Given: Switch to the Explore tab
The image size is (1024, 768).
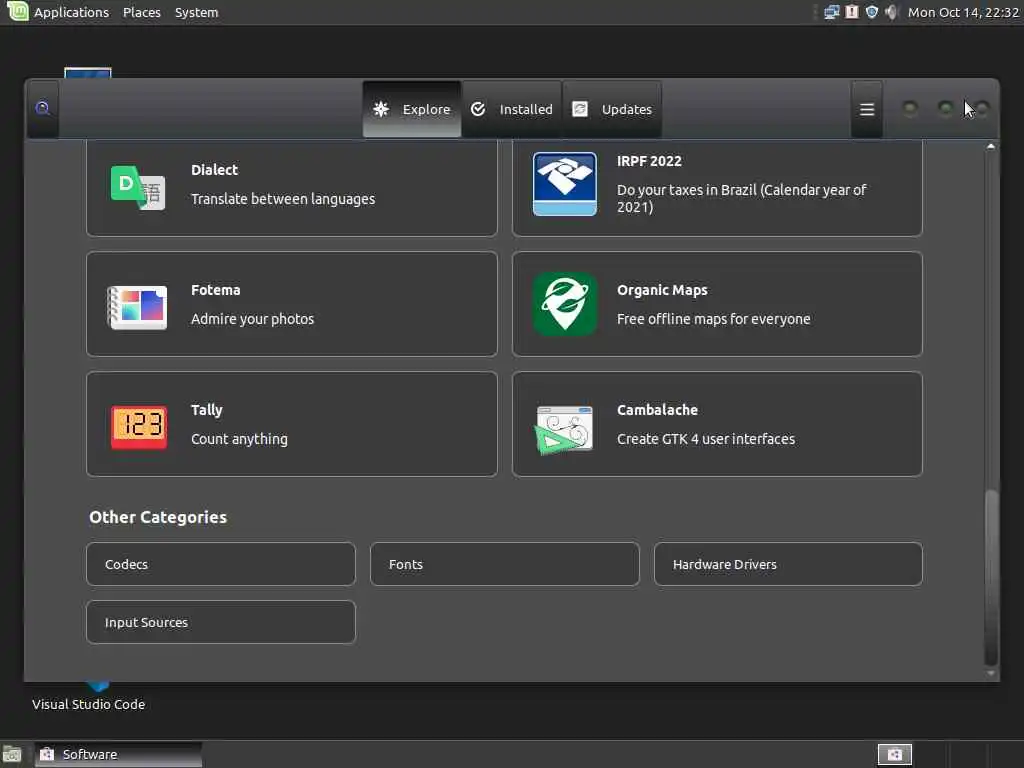Looking at the screenshot, I should (x=412, y=109).
